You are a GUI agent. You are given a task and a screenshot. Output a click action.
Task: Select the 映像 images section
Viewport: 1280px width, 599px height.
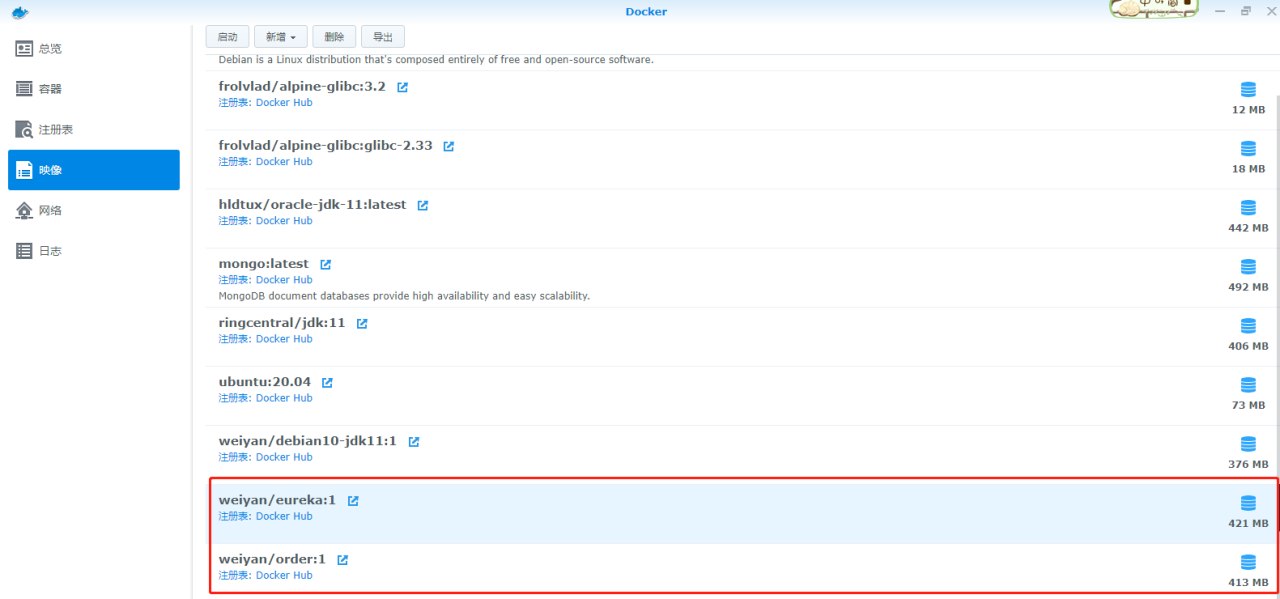pos(94,170)
